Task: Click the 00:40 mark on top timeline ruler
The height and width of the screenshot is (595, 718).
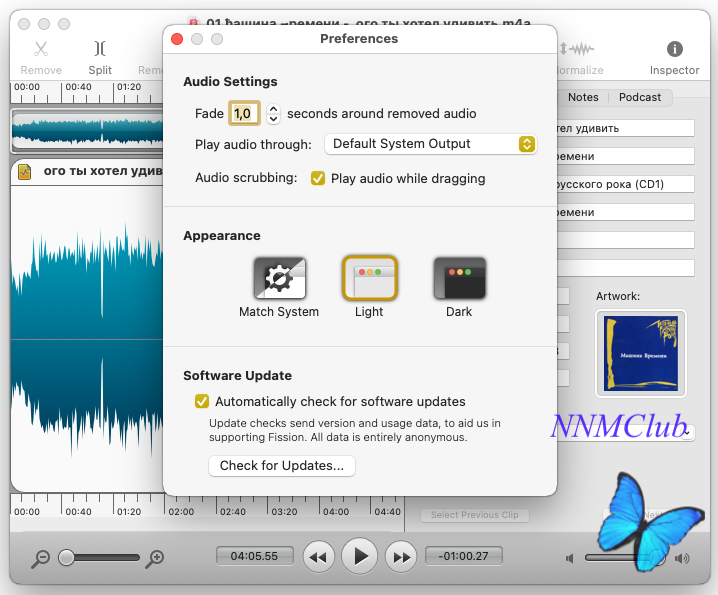Action: click(78, 87)
